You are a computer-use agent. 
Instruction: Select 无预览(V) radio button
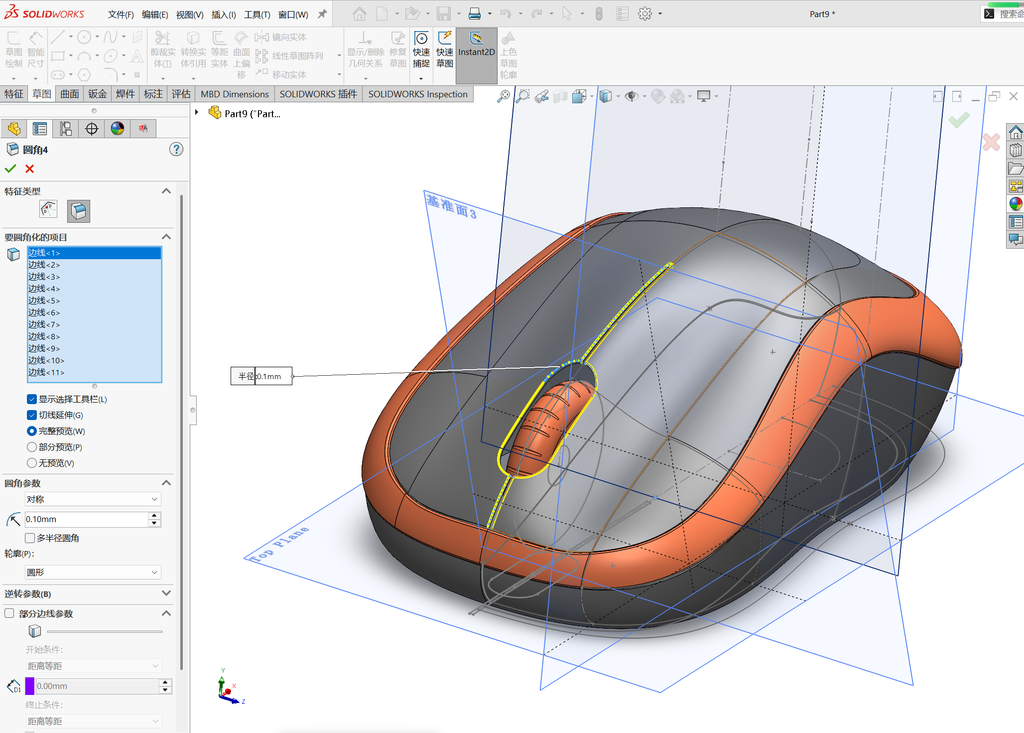31,463
